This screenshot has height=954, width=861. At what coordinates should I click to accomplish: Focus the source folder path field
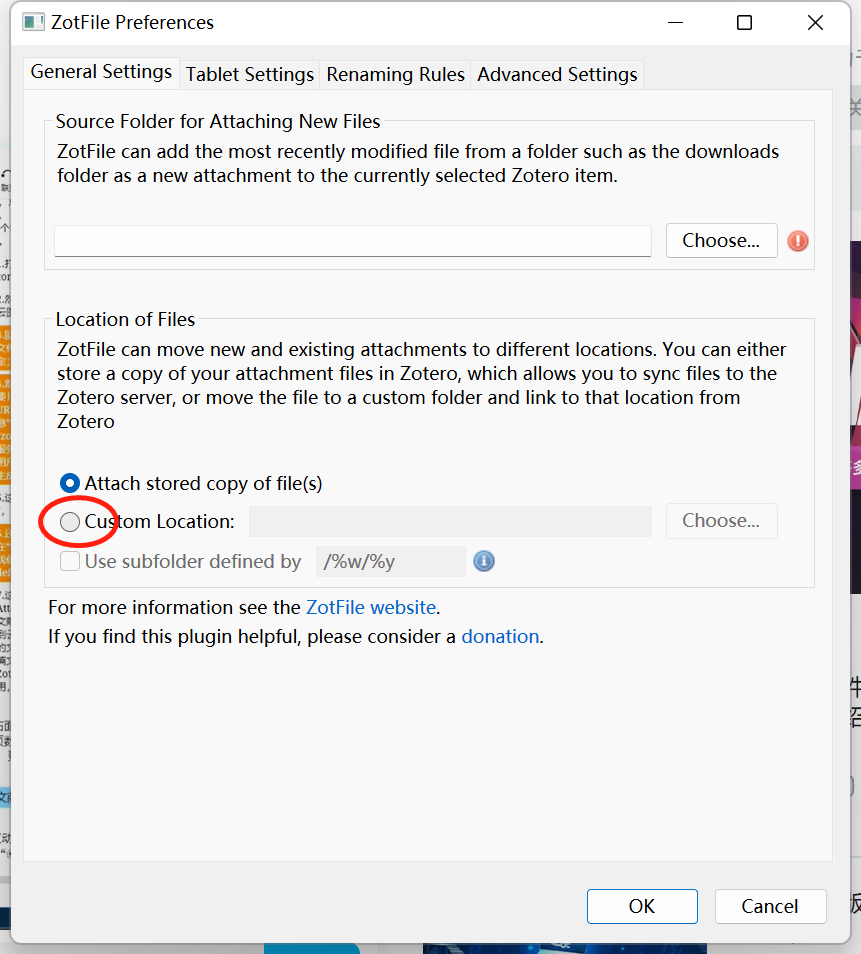pos(353,241)
